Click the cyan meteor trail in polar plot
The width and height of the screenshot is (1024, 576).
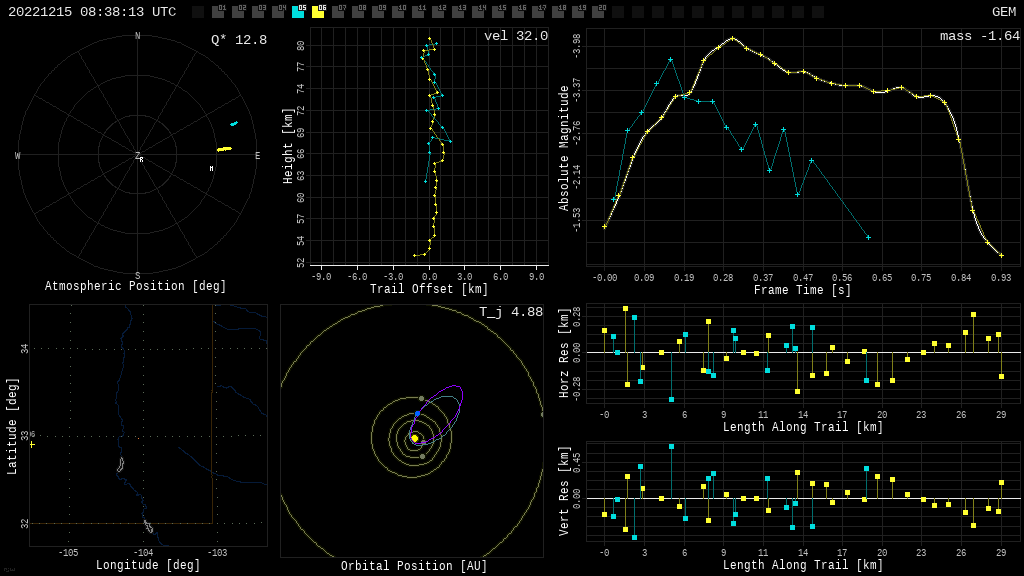pyautogui.click(x=234, y=124)
